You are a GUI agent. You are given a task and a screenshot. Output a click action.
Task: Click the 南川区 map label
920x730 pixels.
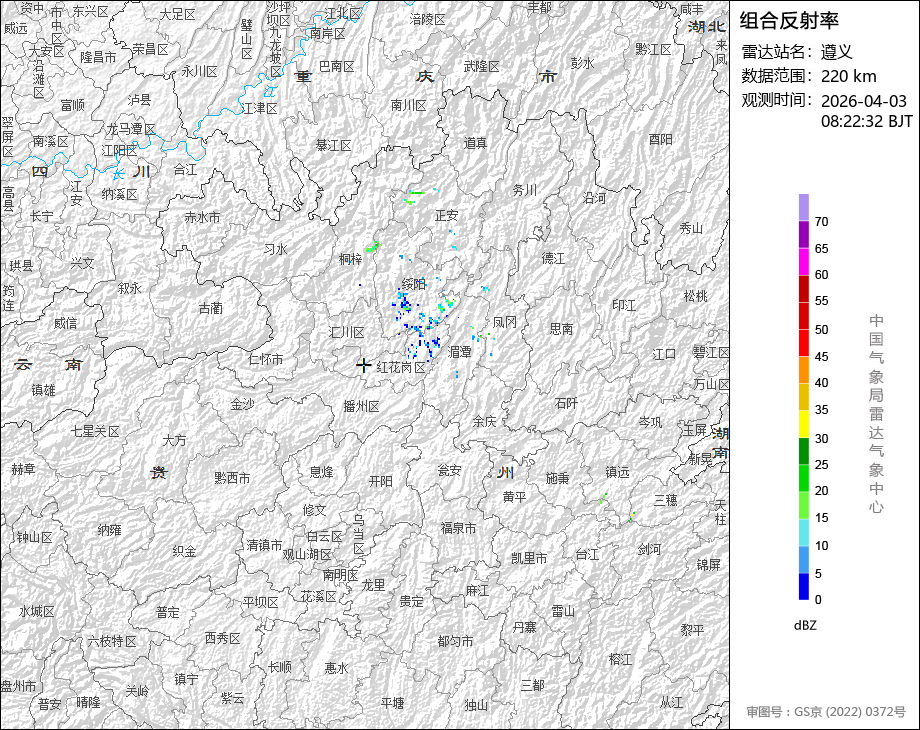(408, 105)
